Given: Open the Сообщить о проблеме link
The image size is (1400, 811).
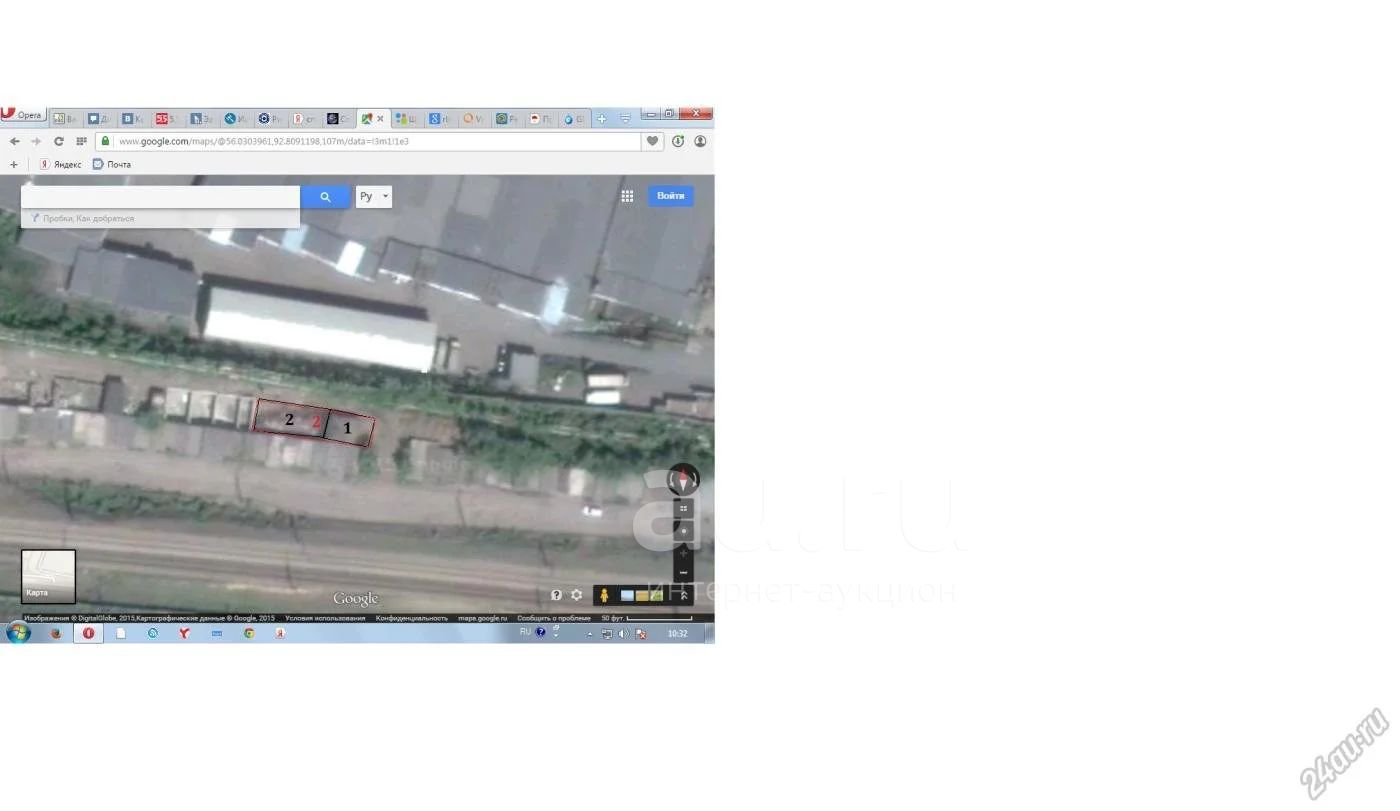Looking at the screenshot, I should pyautogui.click(x=554, y=618).
